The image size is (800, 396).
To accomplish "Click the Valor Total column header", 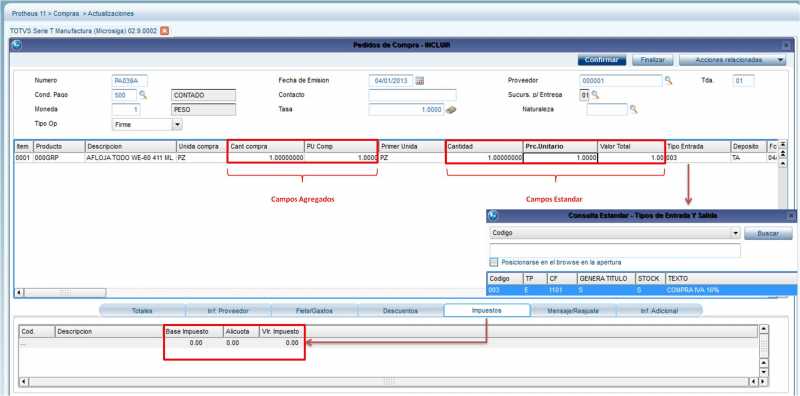I will coord(631,146).
